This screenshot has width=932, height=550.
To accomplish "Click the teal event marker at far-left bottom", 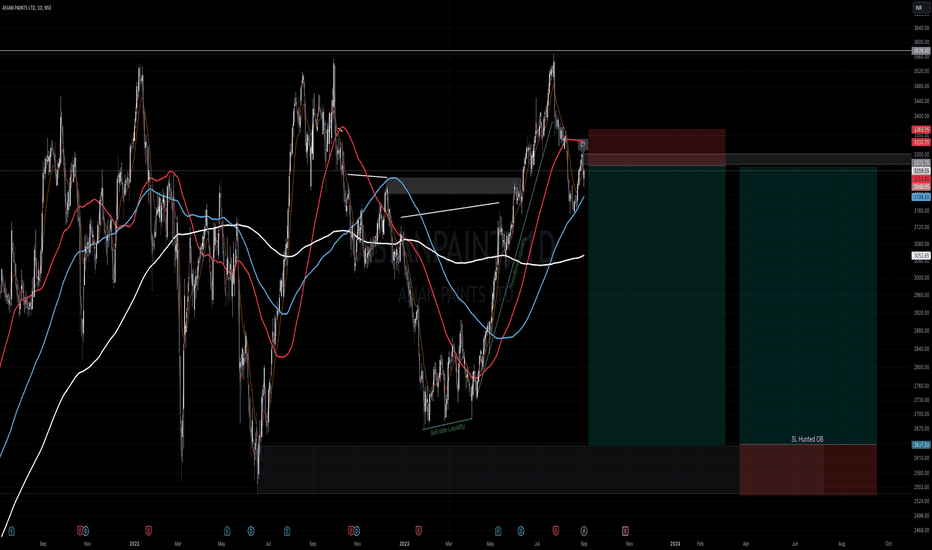I will [11, 530].
